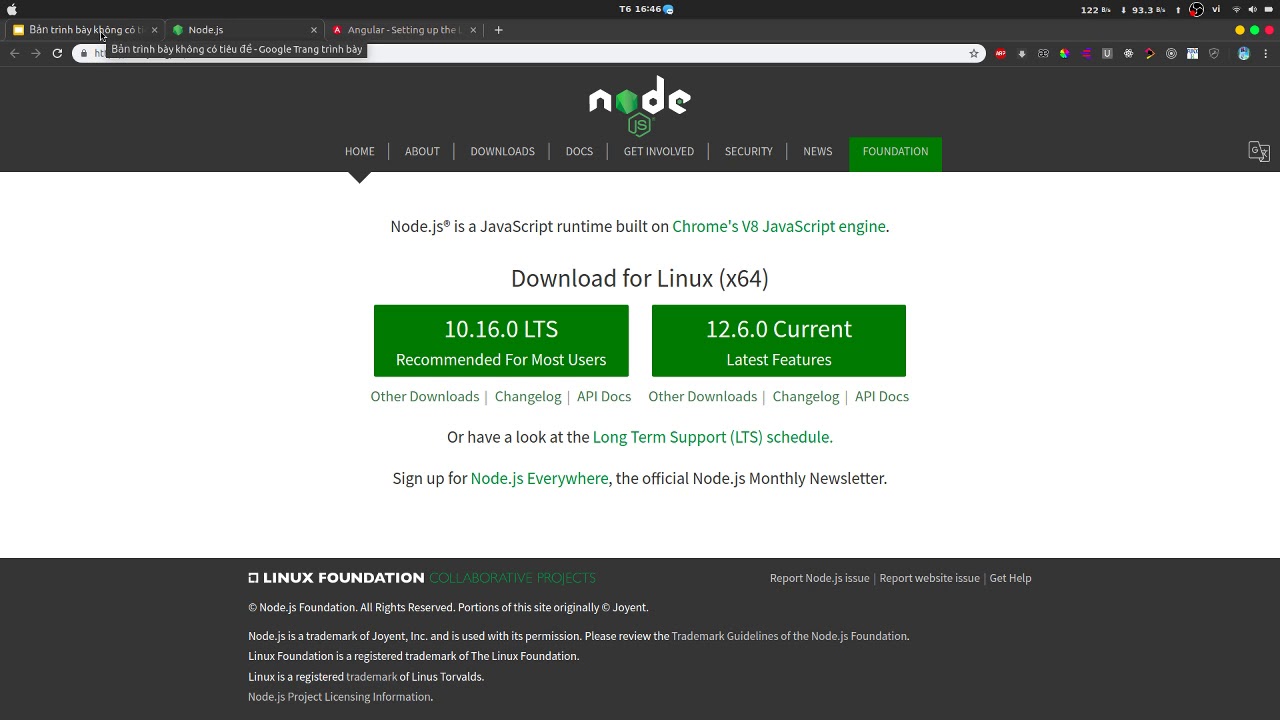The image size is (1280, 720).
Task: Open Google Translate icon on page
Action: coord(1259,152)
